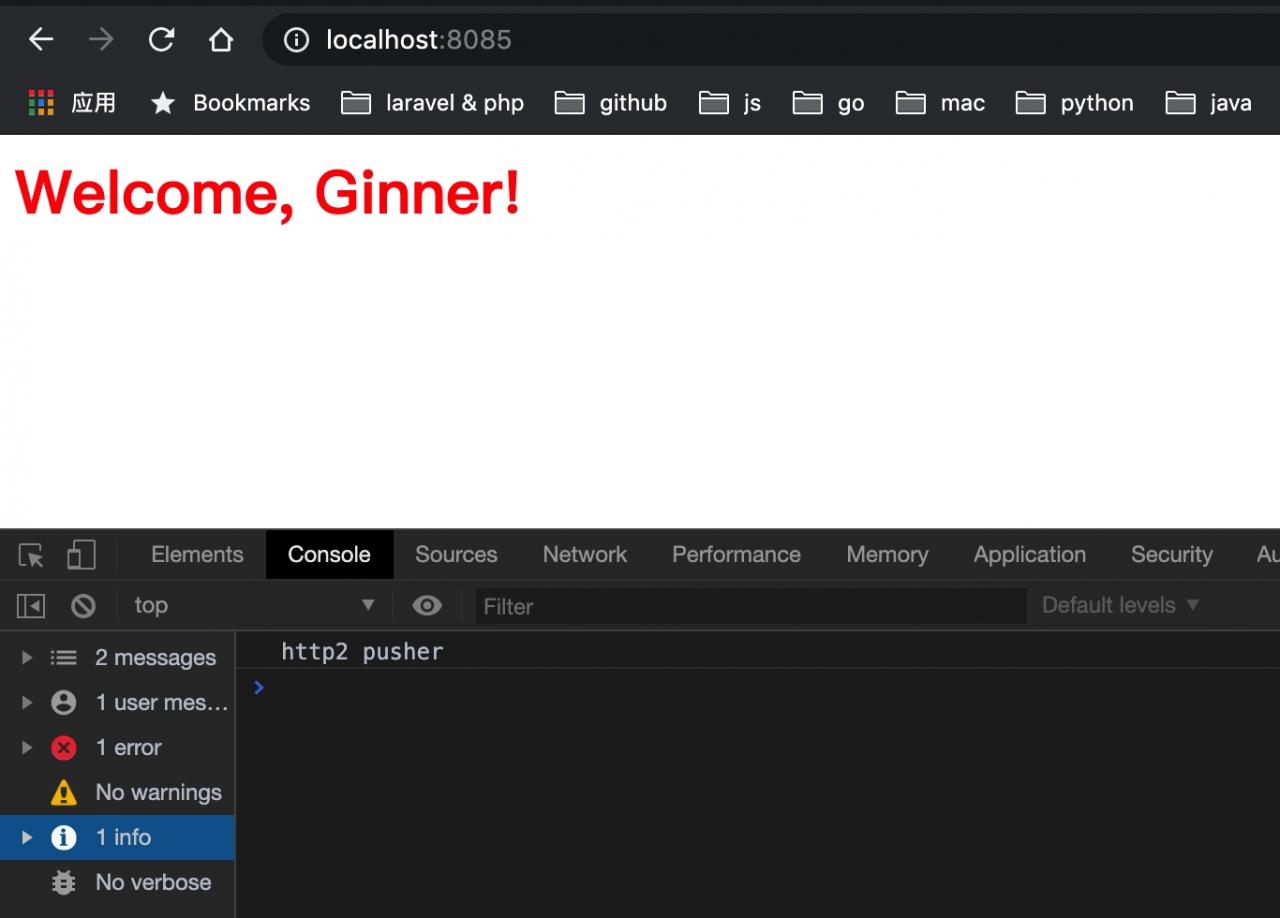Click the 'http2 pusher' console message

coord(362,652)
